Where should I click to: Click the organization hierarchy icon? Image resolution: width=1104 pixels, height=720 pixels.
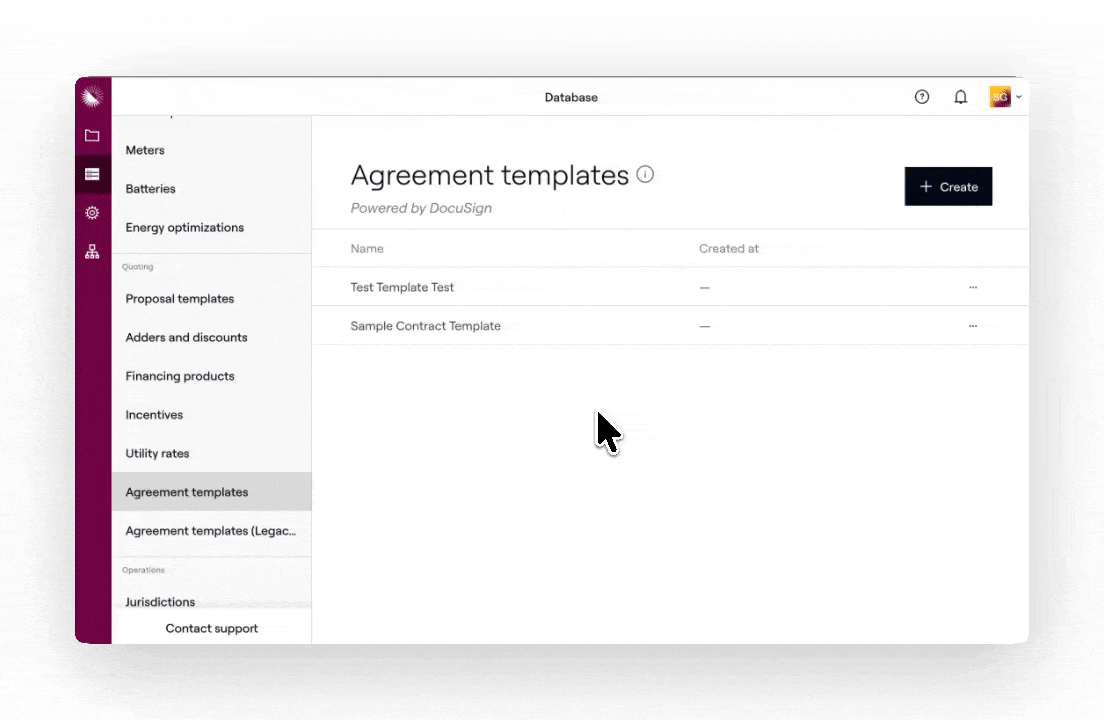[x=92, y=252]
